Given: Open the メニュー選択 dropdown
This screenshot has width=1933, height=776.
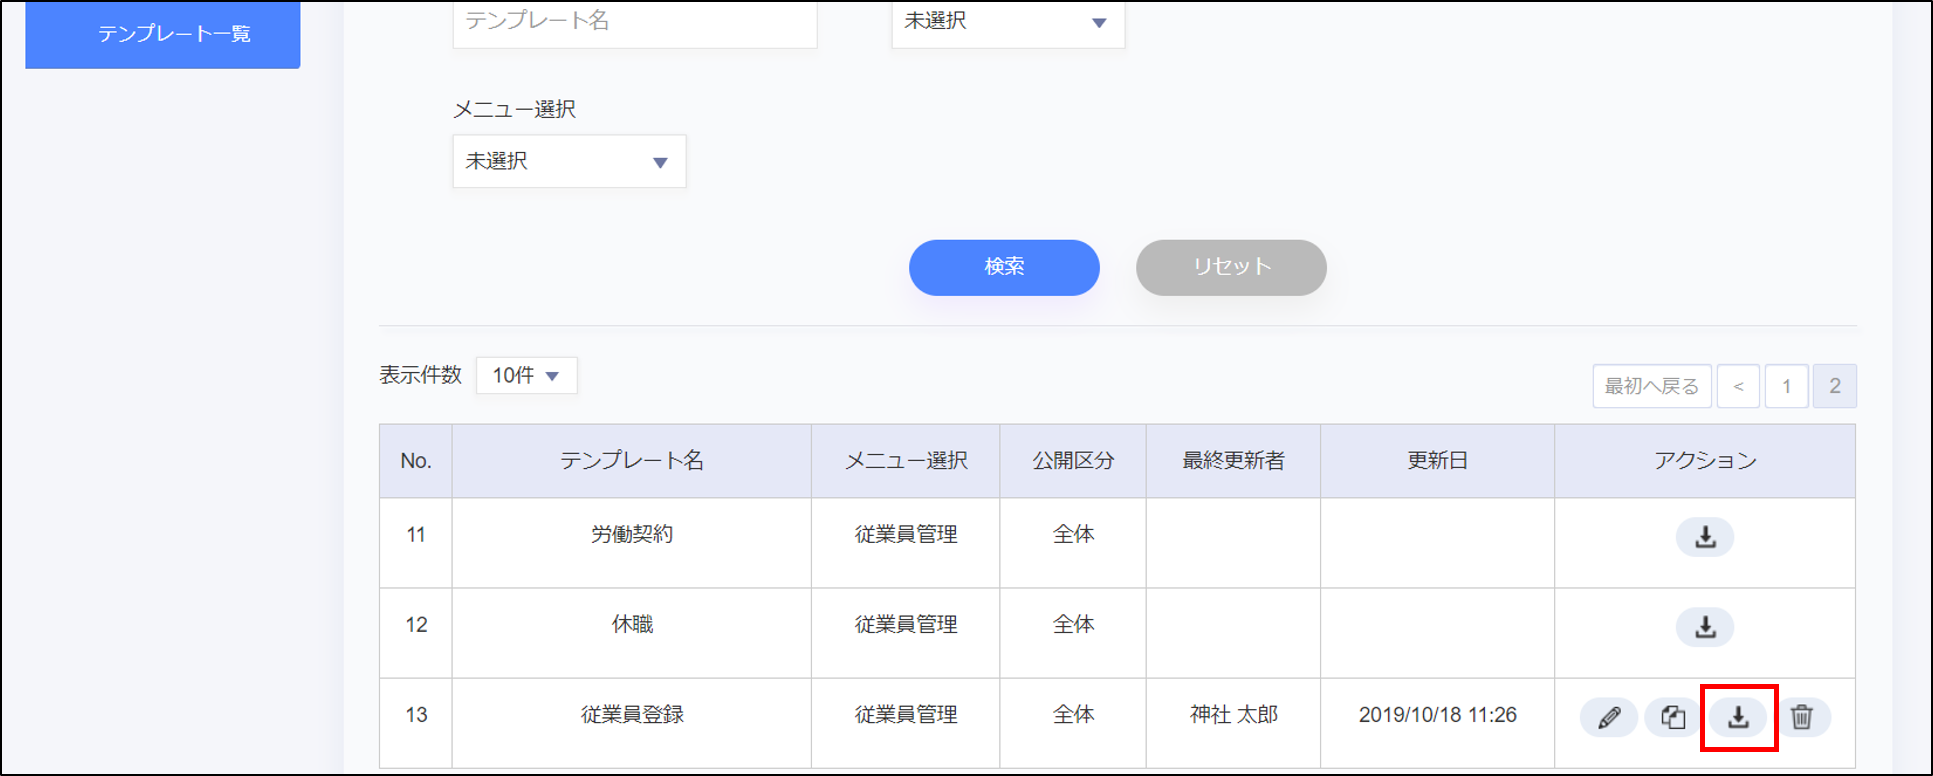Looking at the screenshot, I should [x=568, y=161].
